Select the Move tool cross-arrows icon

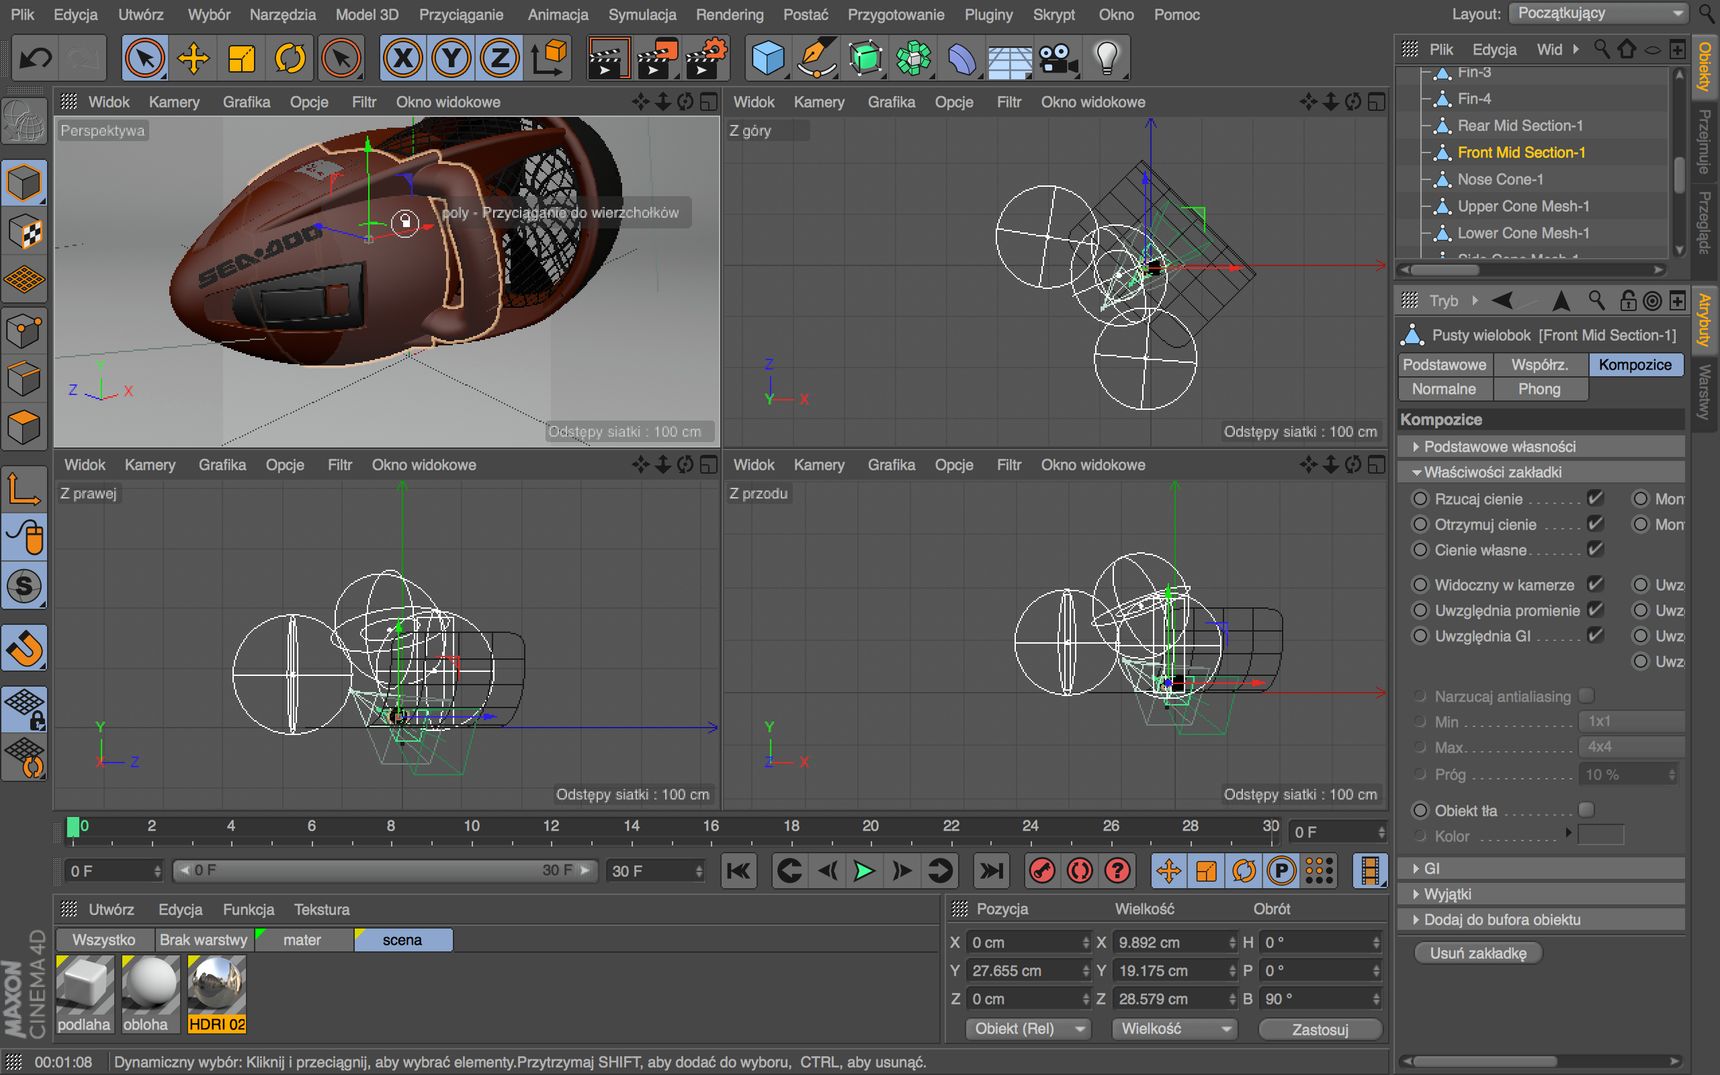pos(193,58)
